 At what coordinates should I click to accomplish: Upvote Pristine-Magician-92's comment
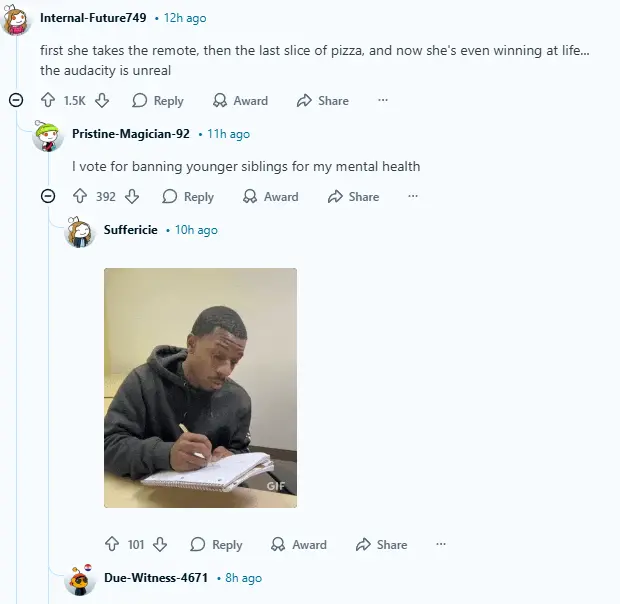(80, 197)
